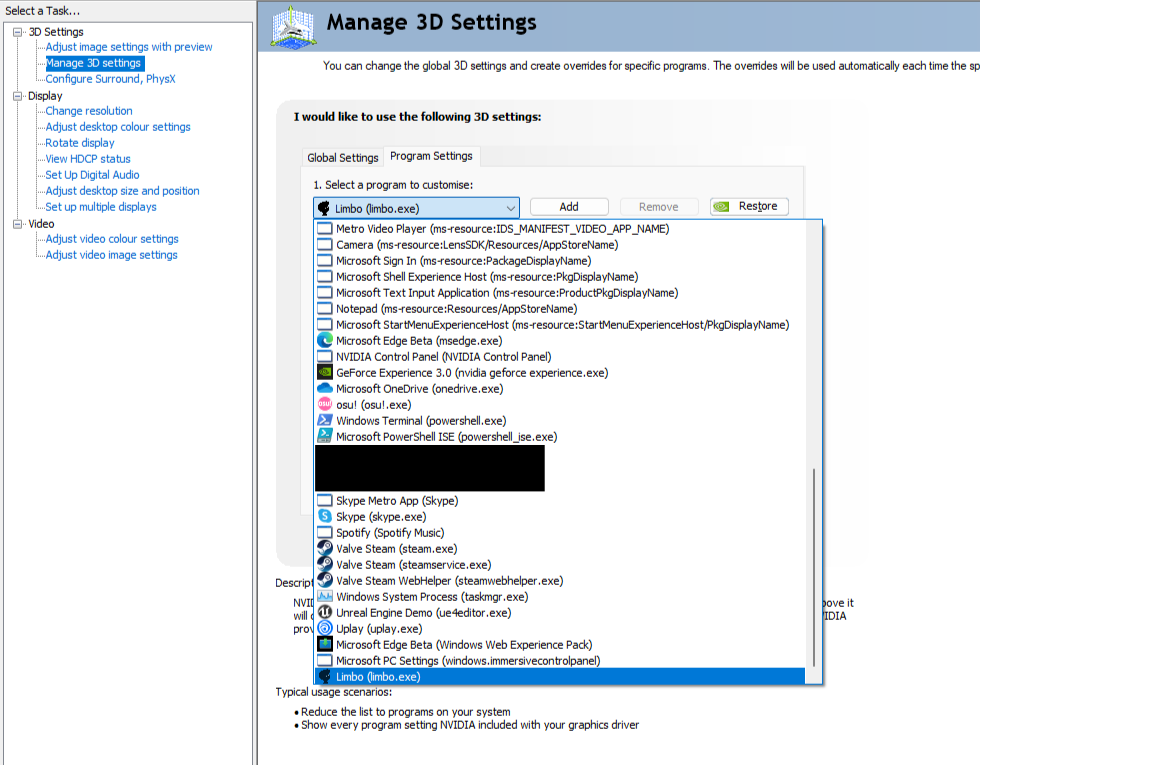
Task: Switch to the Global Settings tab
Action: click(x=342, y=158)
